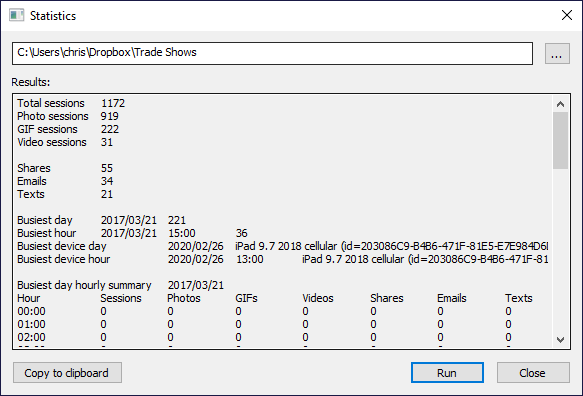Click the results scrollbar thumb
The image size is (583, 396).
click(560, 140)
